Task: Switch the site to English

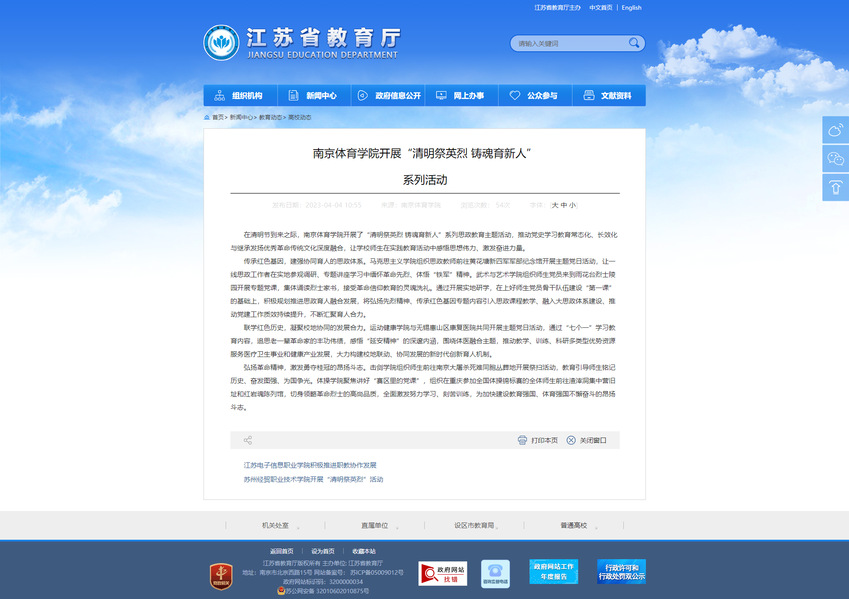Action: (631, 8)
